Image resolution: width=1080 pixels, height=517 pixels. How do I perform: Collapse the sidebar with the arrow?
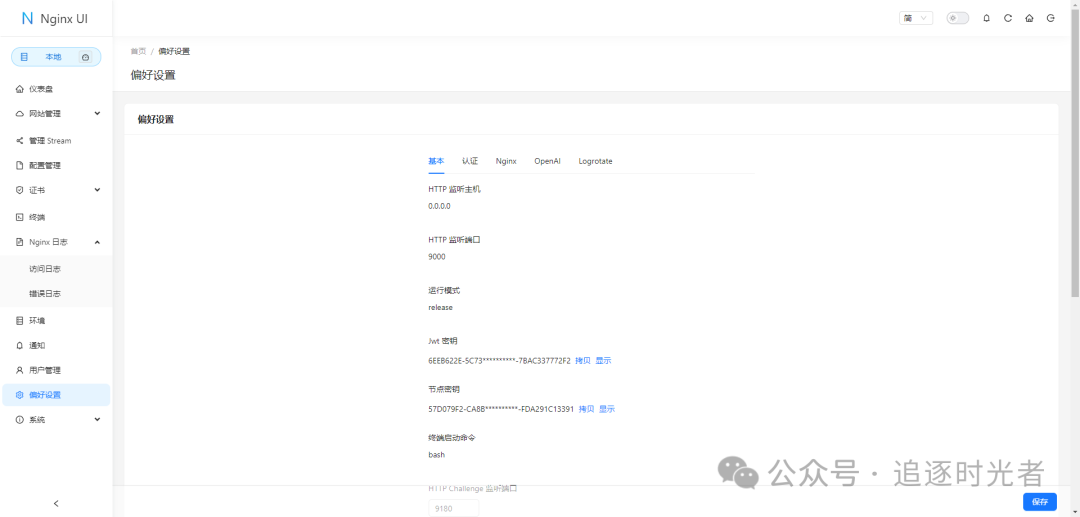(x=56, y=503)
